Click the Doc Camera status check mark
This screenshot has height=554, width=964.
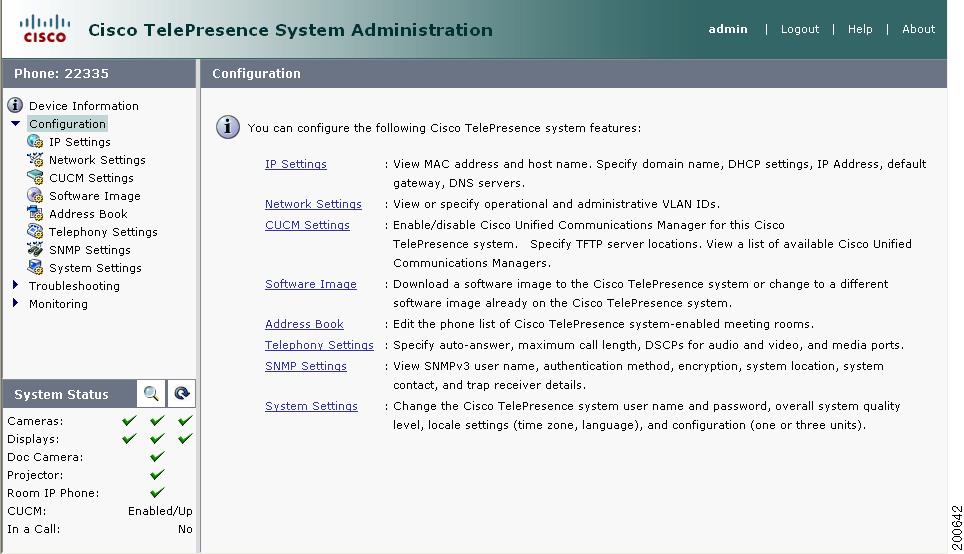157,456
